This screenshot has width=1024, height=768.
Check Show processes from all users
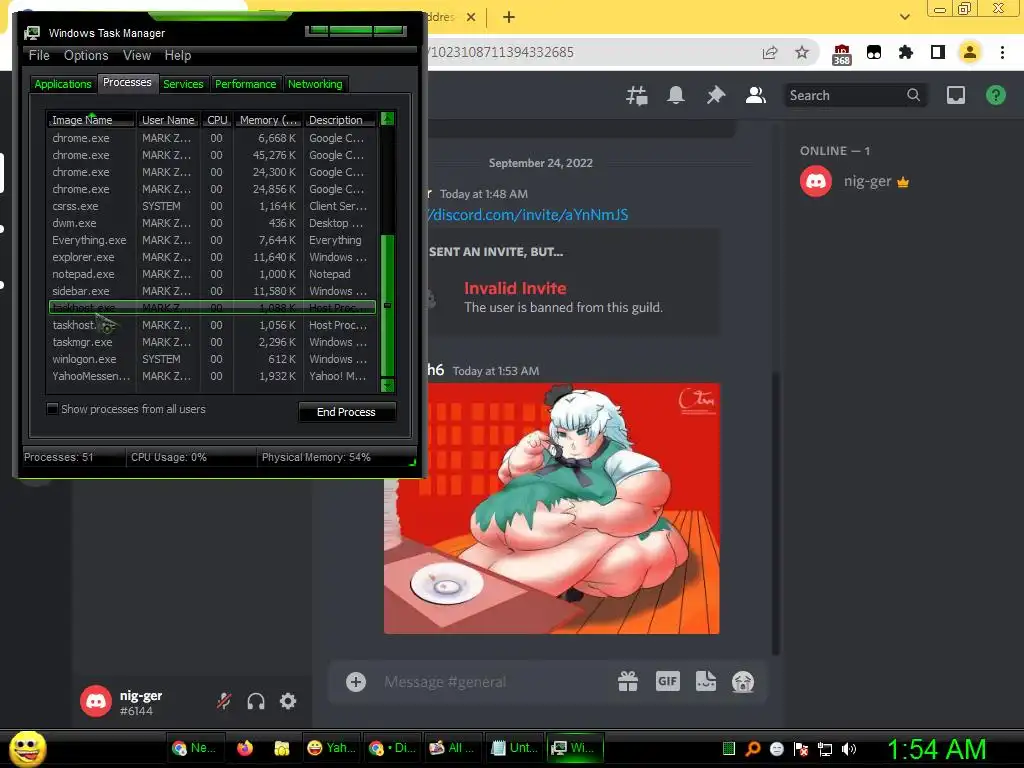(52, 409)
